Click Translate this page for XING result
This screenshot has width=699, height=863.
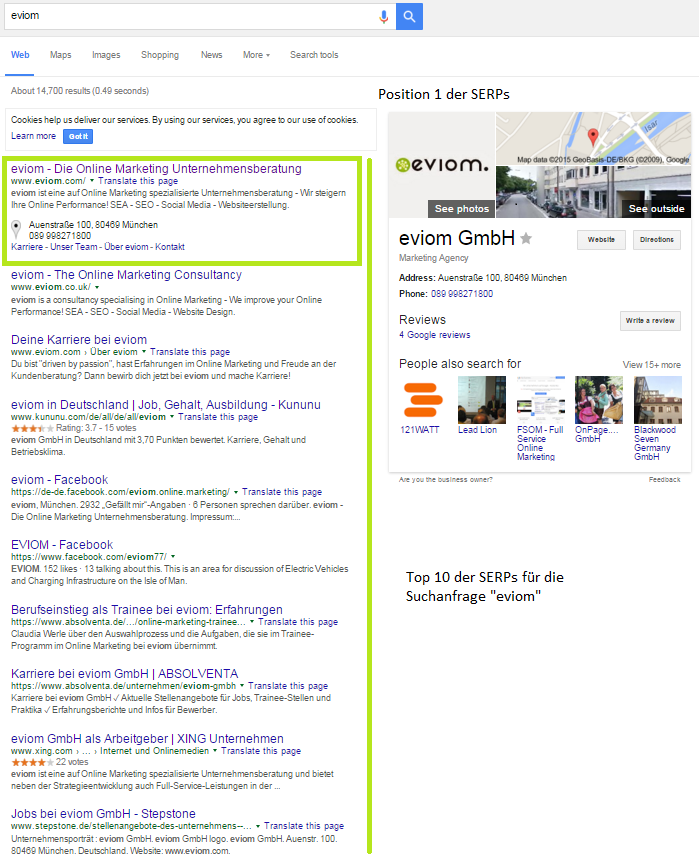261,751
